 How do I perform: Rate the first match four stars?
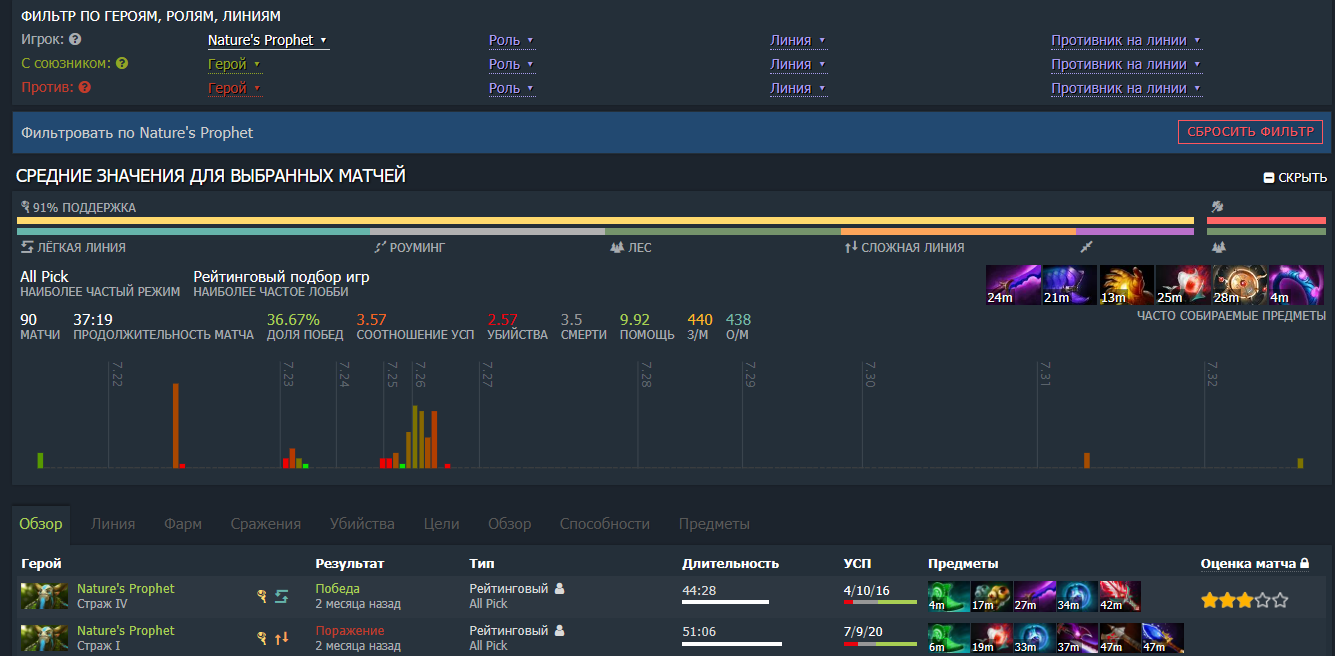point(1263,601)
